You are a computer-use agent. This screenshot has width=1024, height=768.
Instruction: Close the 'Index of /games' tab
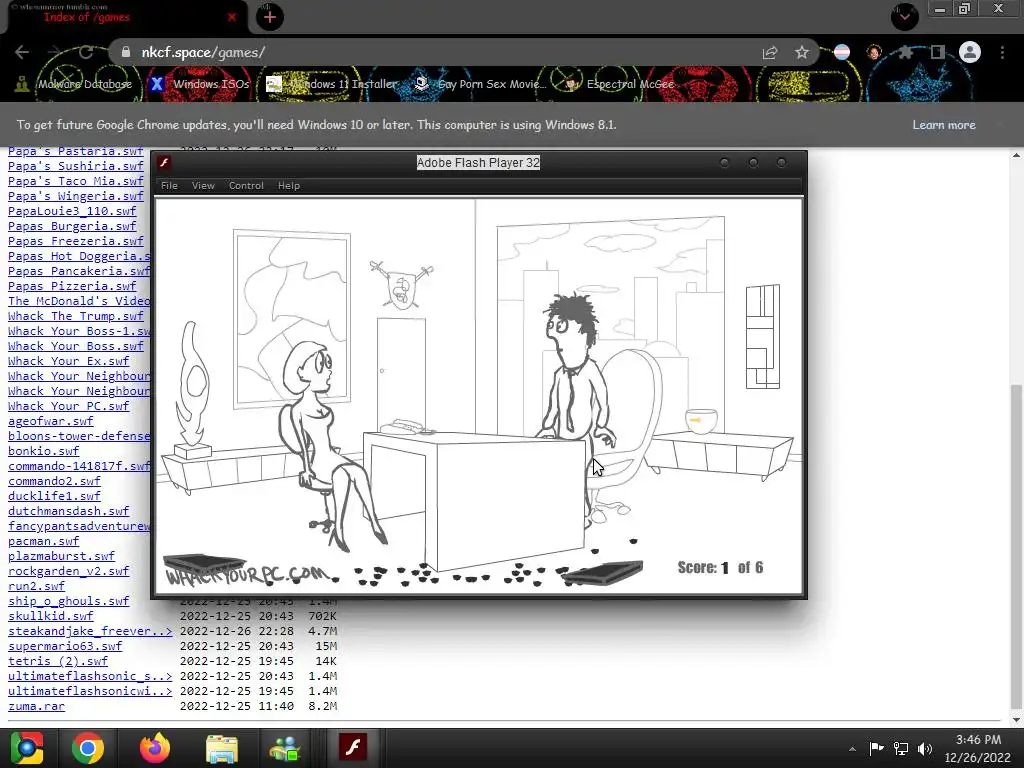pos(232,18)
